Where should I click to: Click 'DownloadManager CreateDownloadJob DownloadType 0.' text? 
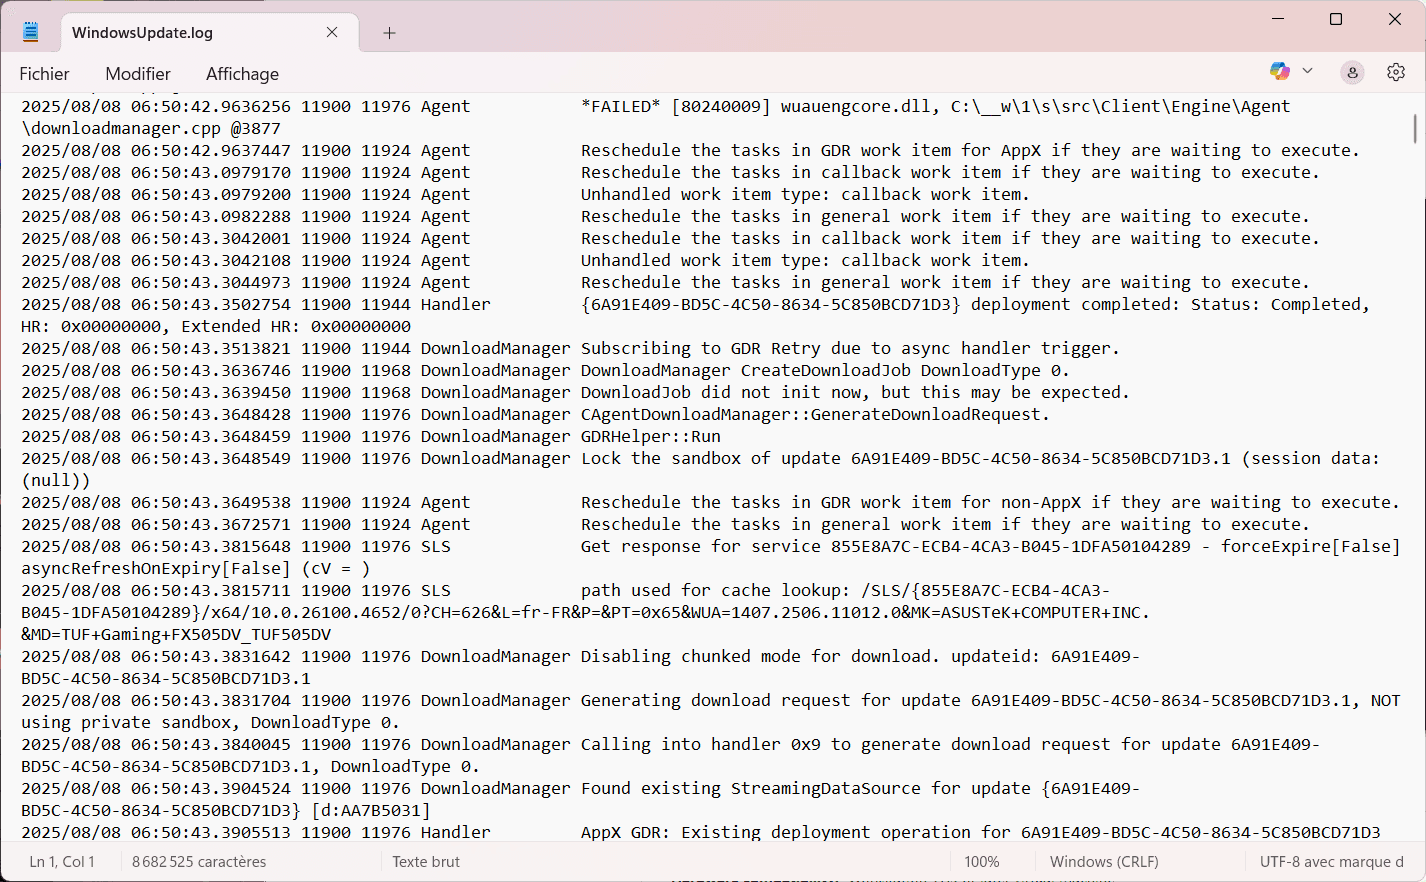(x=826, y=370)
